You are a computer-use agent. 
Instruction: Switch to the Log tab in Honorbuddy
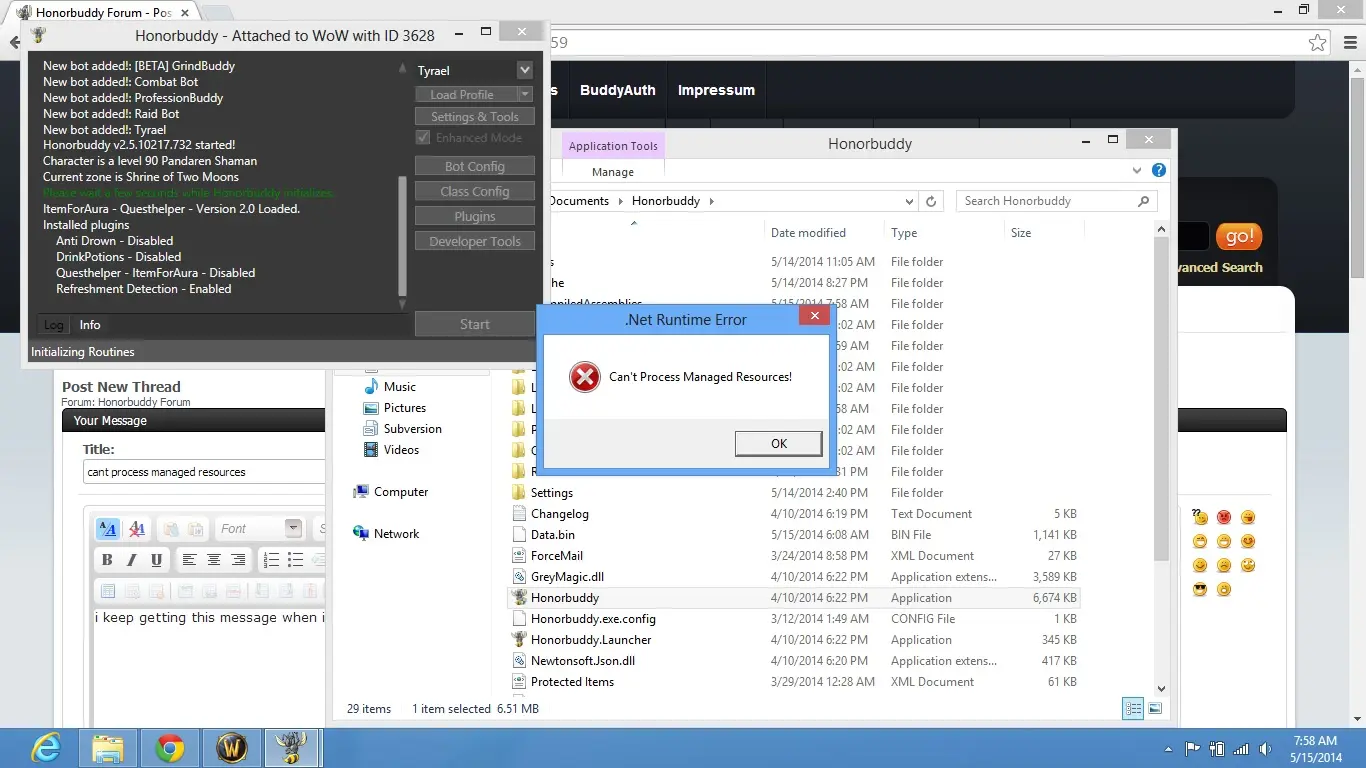point(54,325)
